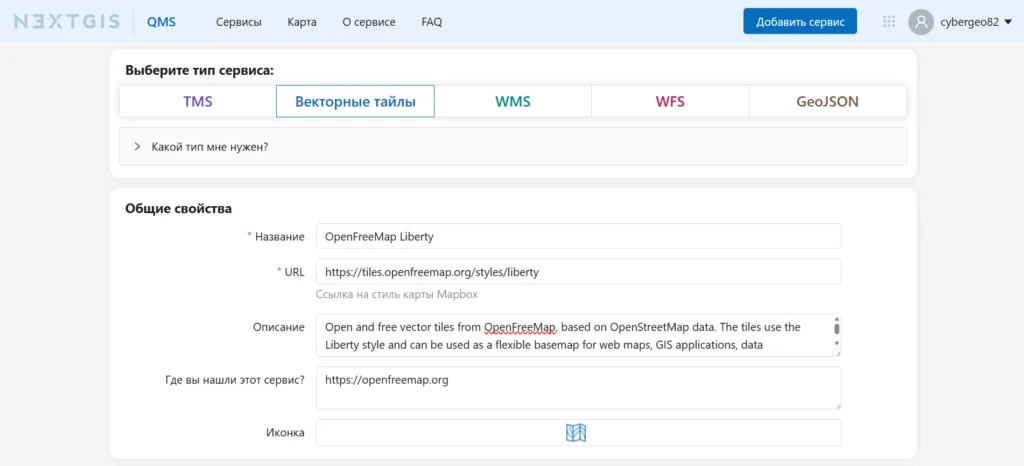This screenshot has height=466, width=1024.
Task: Click the Описание scrollbar up arrow
Action: 837,319
